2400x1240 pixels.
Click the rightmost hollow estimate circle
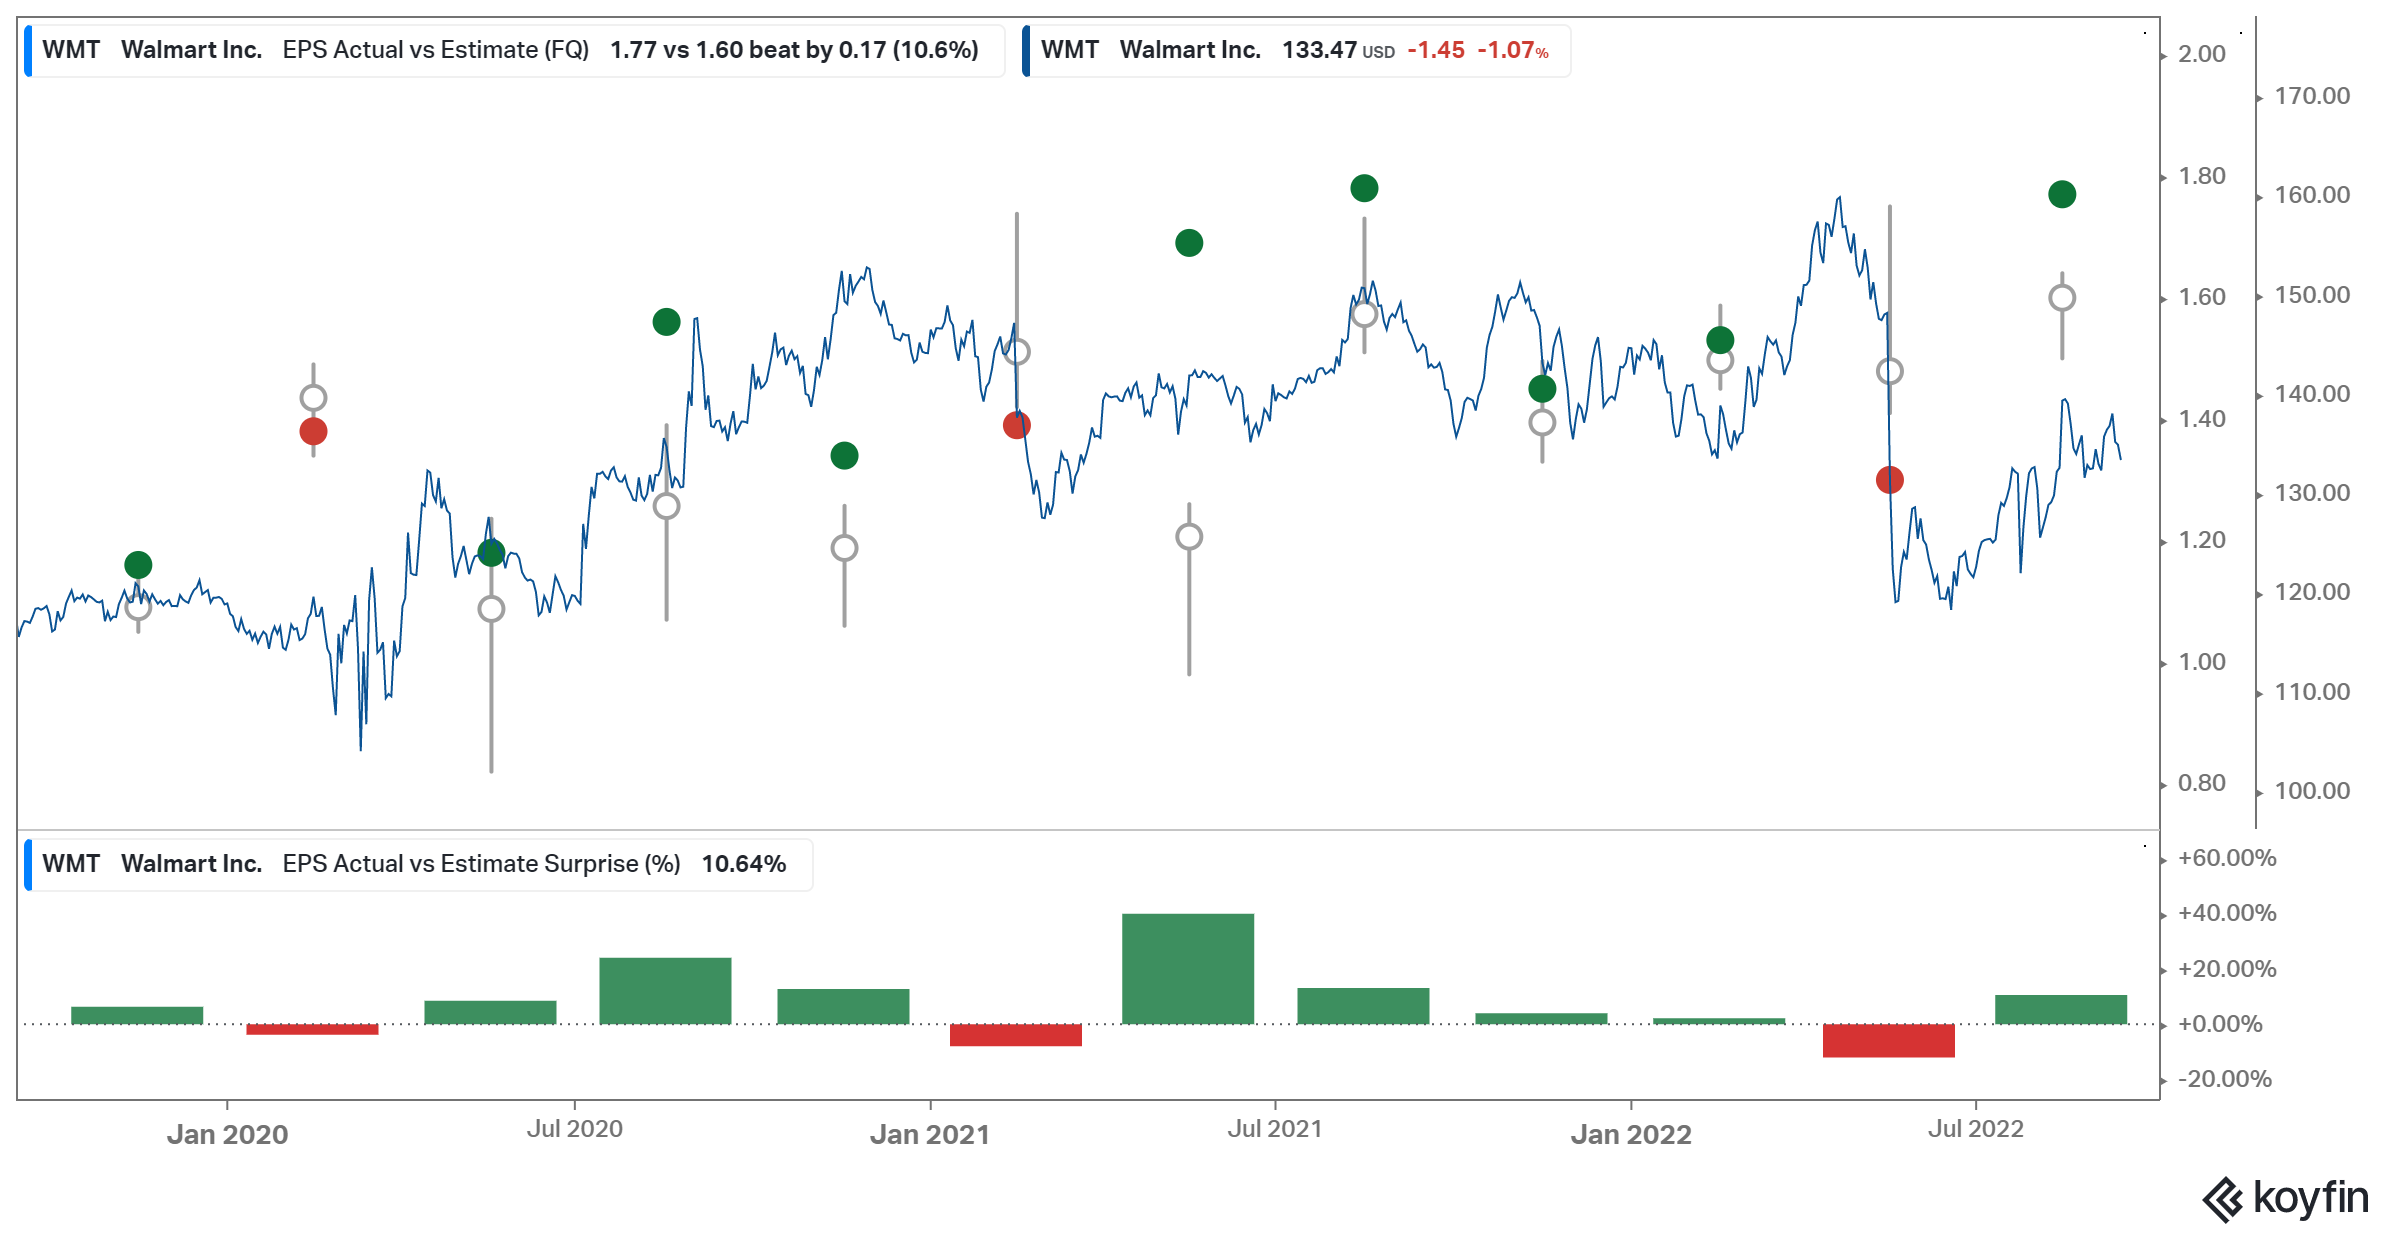2062,298
